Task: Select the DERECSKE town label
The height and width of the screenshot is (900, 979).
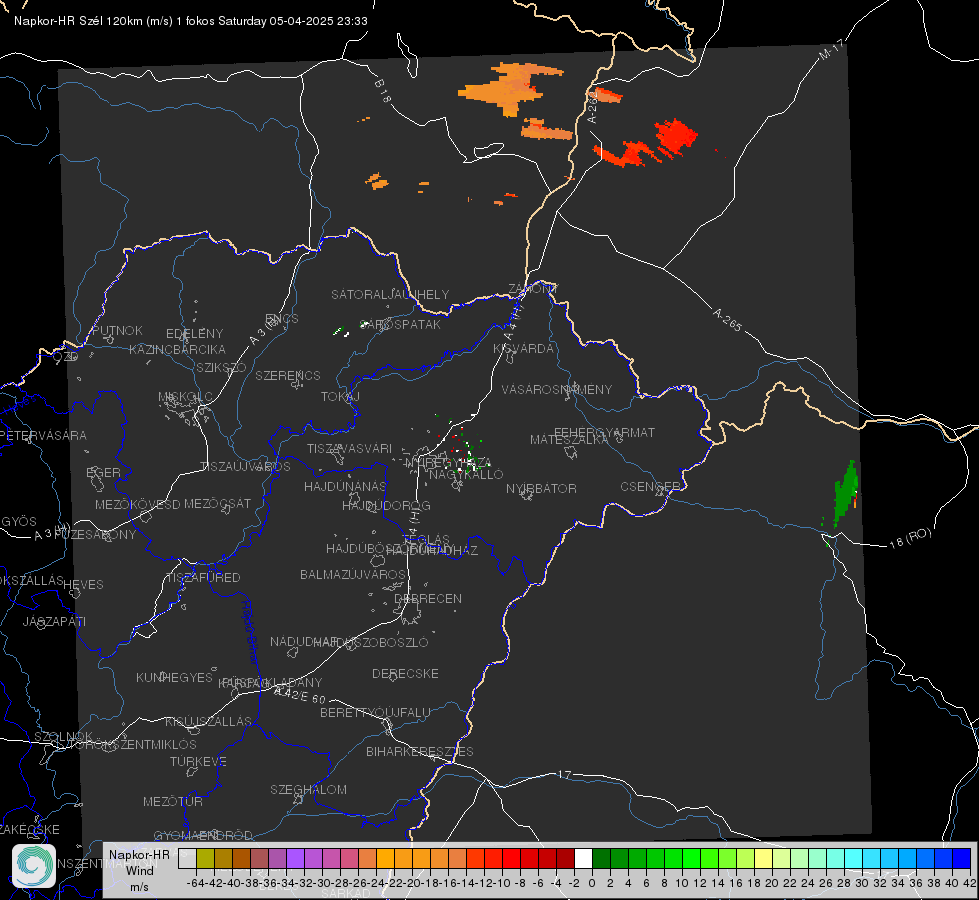Action: click(405, 673)
